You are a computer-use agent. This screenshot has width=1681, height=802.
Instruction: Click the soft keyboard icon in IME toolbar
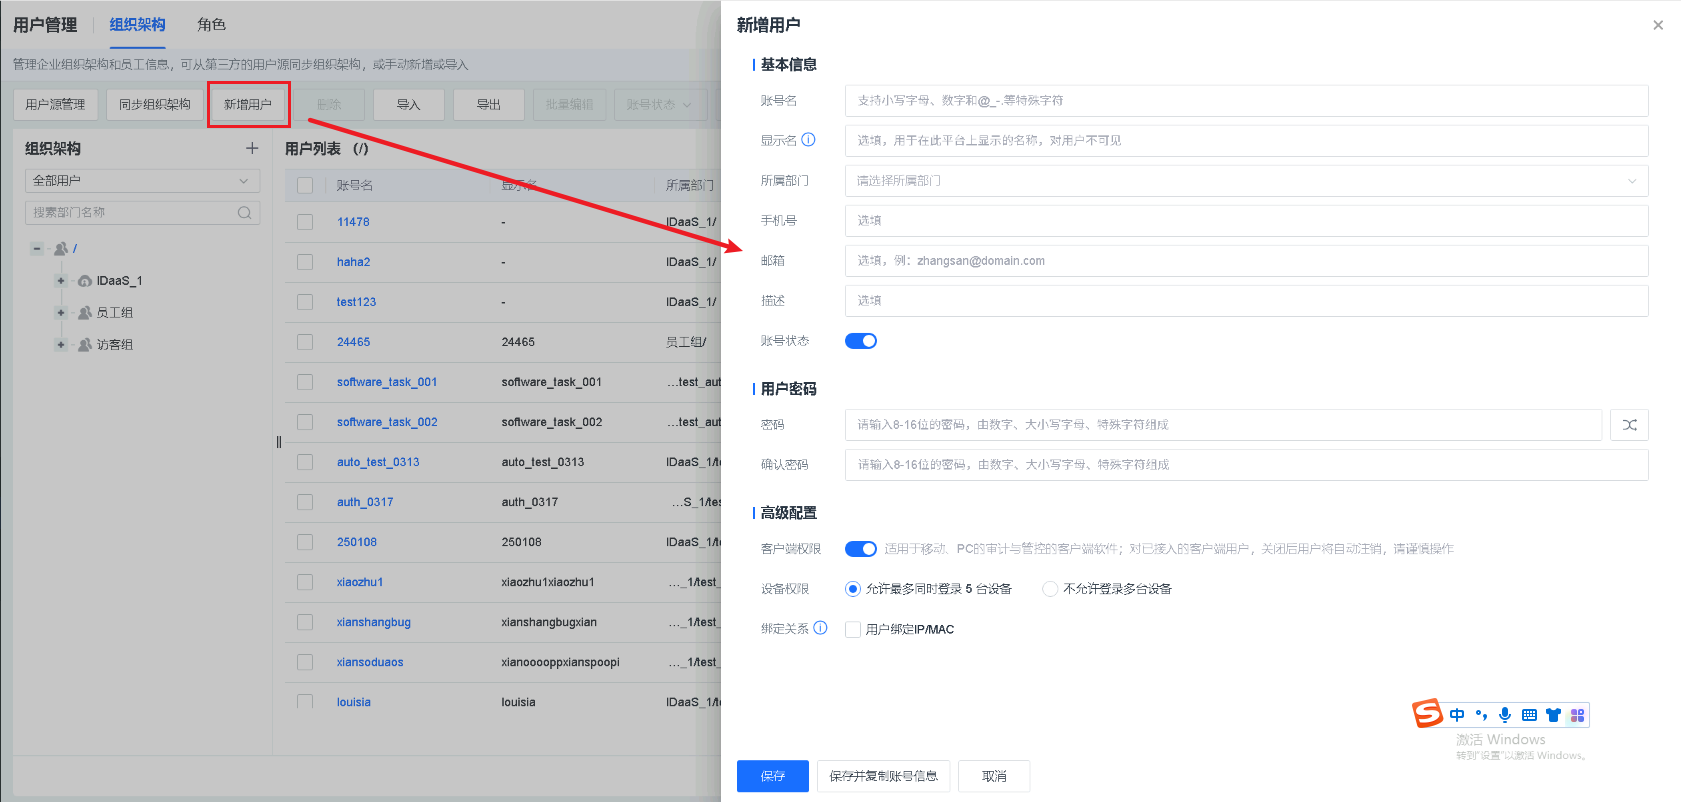(x=1528, y=715)
